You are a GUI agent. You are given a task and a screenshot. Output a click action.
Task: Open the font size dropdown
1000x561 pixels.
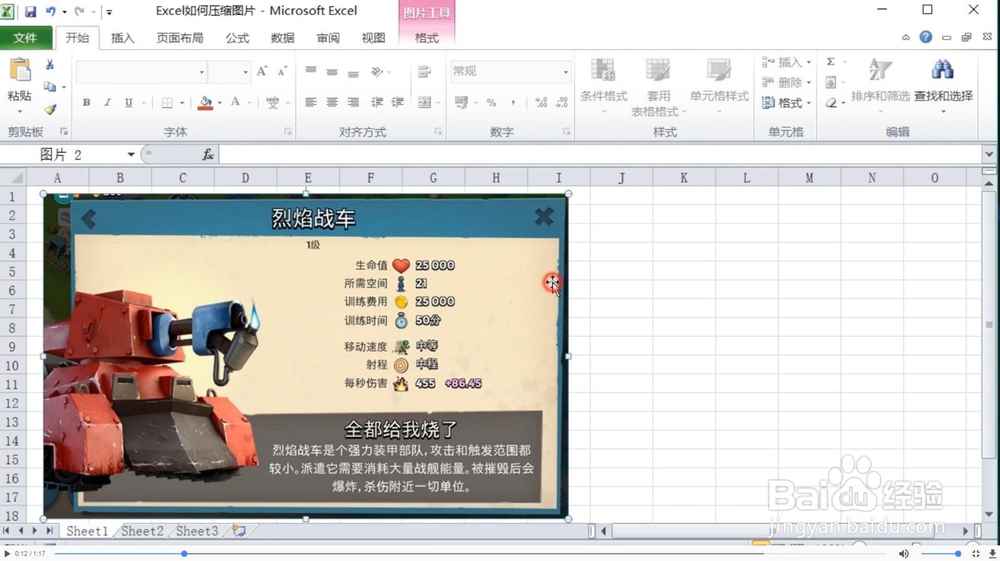pyautogui.click(x=246, y=72)
